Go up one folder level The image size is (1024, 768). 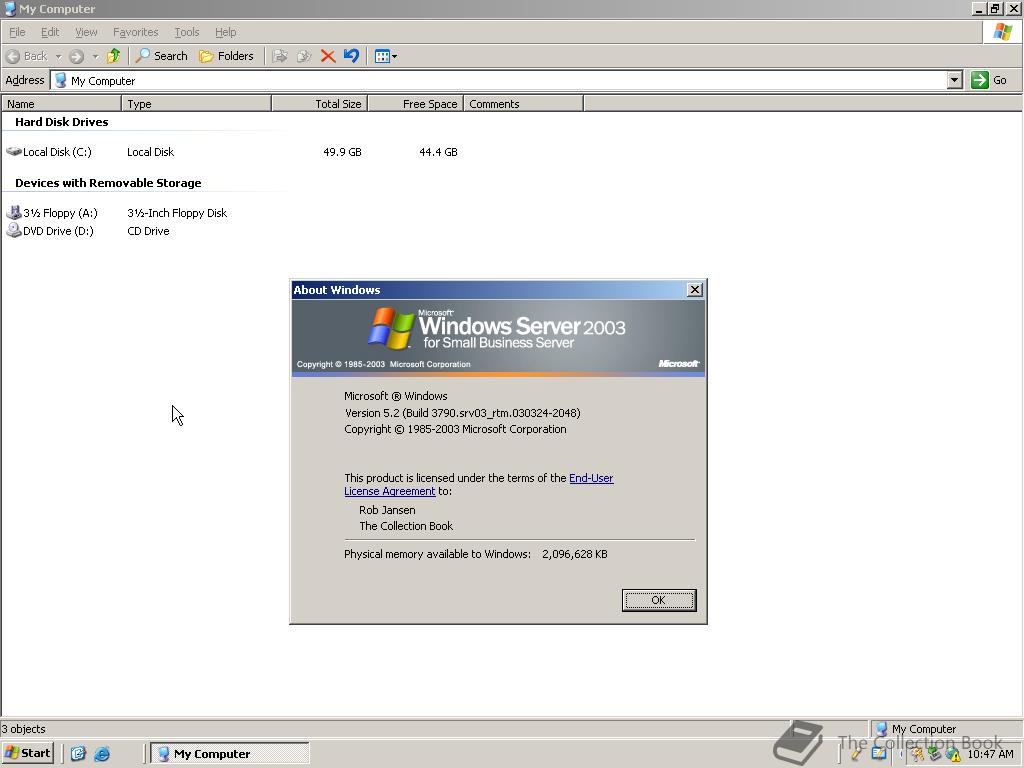coord(114,56)
